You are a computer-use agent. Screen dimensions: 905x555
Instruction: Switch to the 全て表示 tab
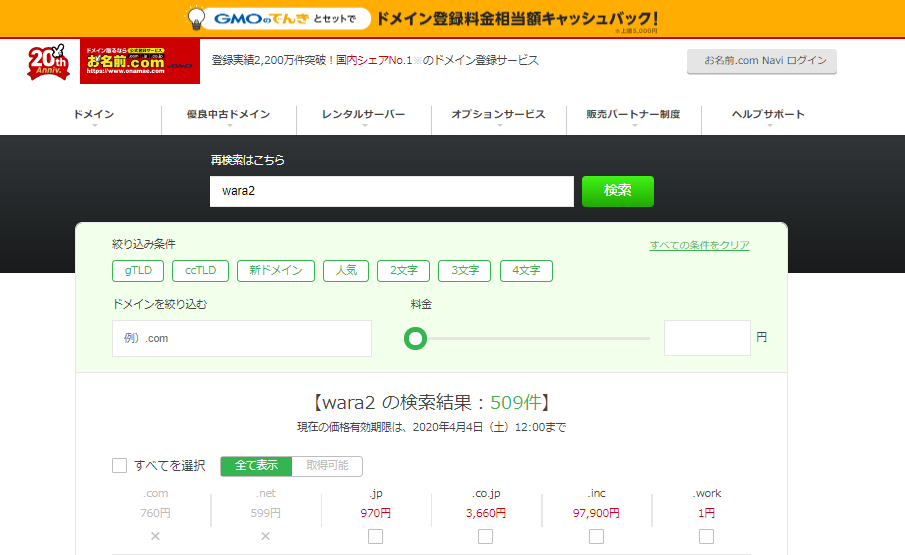[256, 466]
